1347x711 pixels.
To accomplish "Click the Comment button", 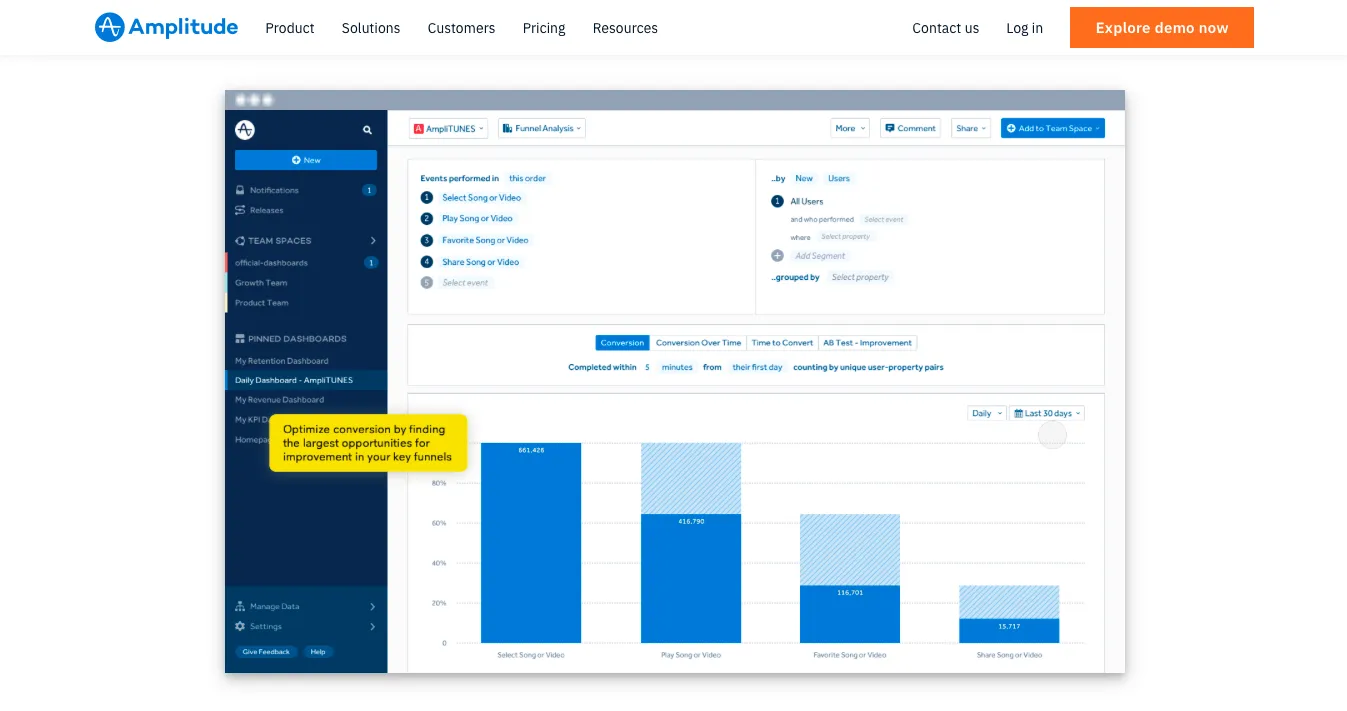I will 910,128.
